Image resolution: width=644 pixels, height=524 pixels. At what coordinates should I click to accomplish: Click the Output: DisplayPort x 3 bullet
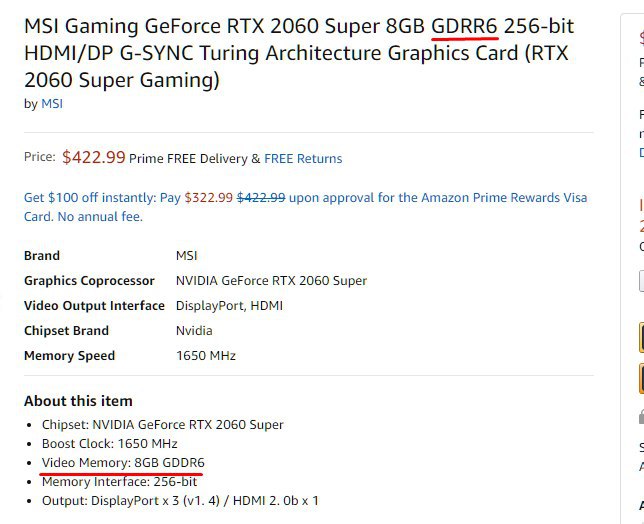[179, 501]
